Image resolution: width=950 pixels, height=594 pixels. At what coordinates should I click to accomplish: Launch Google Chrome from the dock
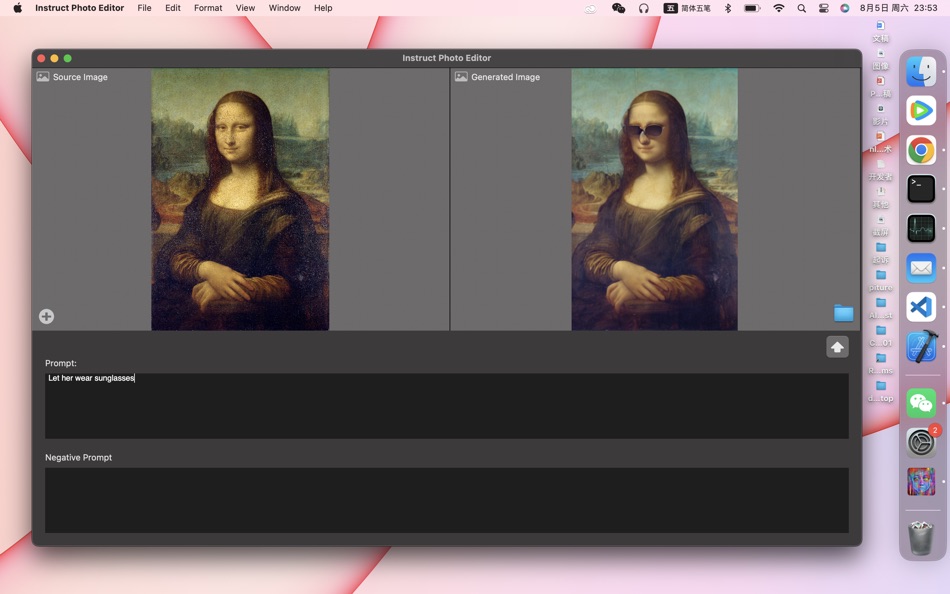[921, 150]
